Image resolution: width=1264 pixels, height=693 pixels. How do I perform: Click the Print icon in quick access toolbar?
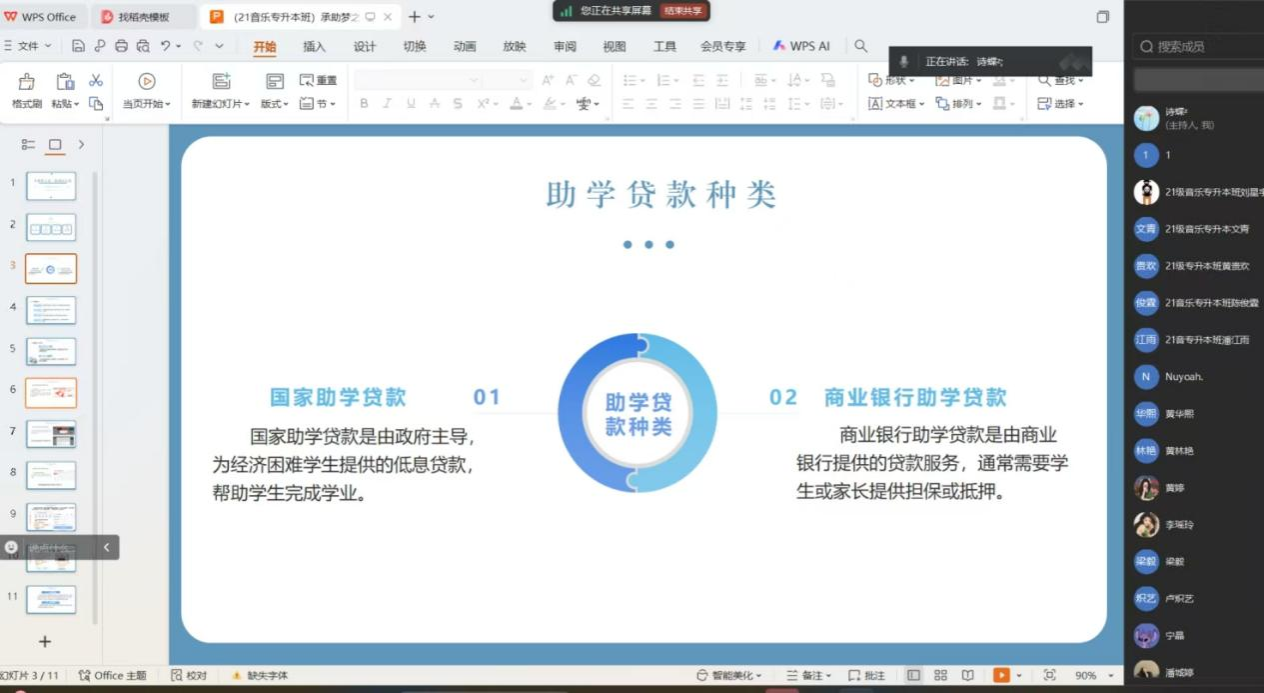click(121, 46)
